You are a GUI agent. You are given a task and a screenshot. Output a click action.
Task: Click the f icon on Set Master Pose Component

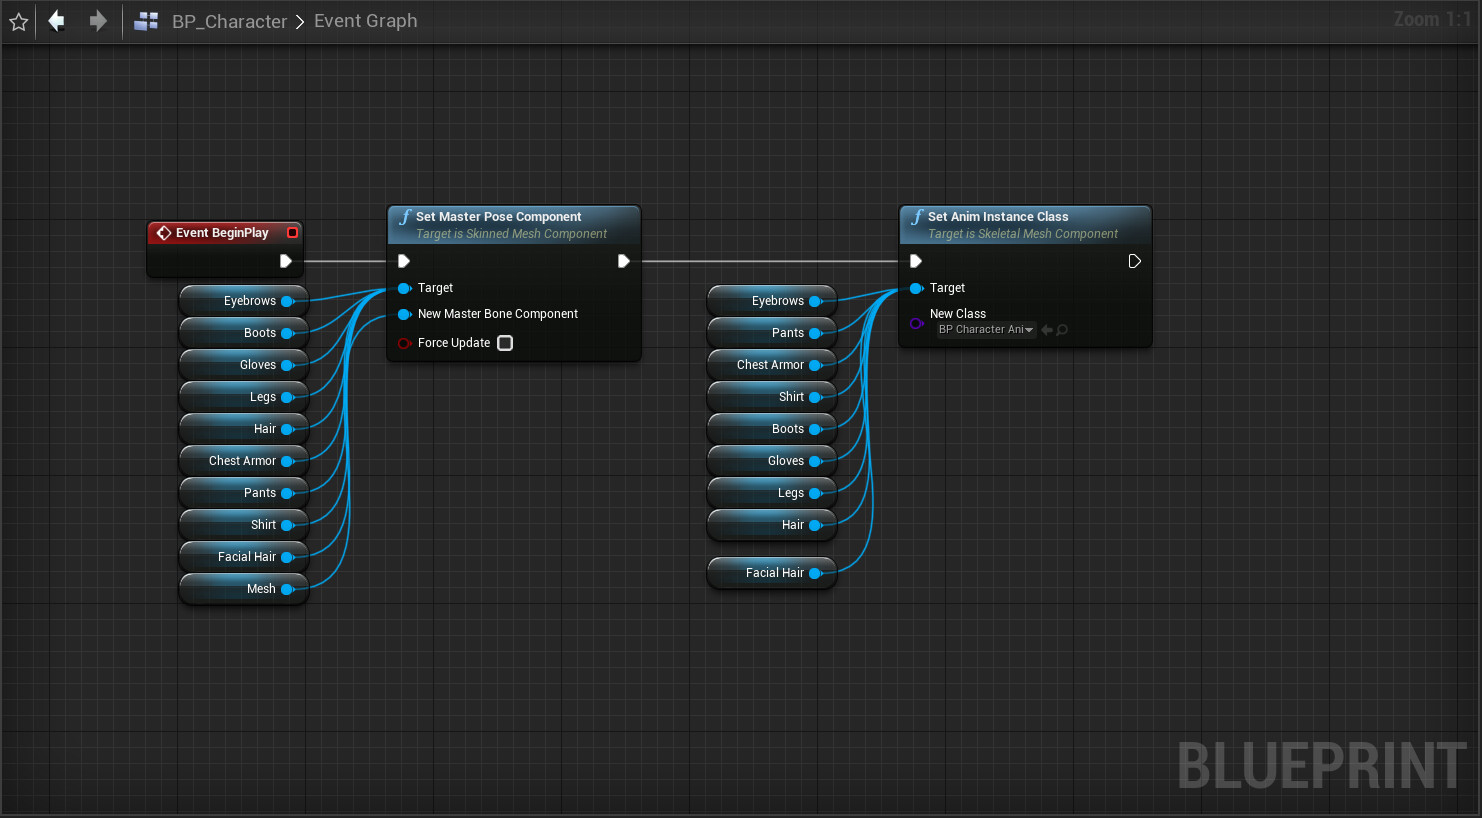[404, 216]
